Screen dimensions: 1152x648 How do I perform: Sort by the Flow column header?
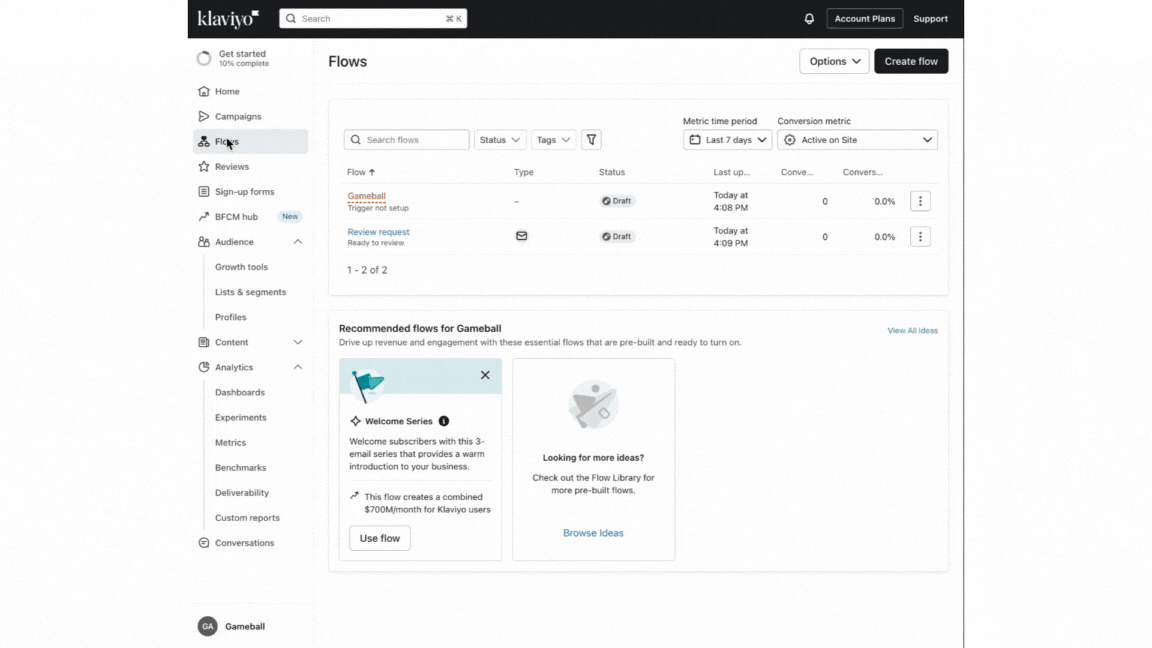pyautogui.click(x=361, y=172)
